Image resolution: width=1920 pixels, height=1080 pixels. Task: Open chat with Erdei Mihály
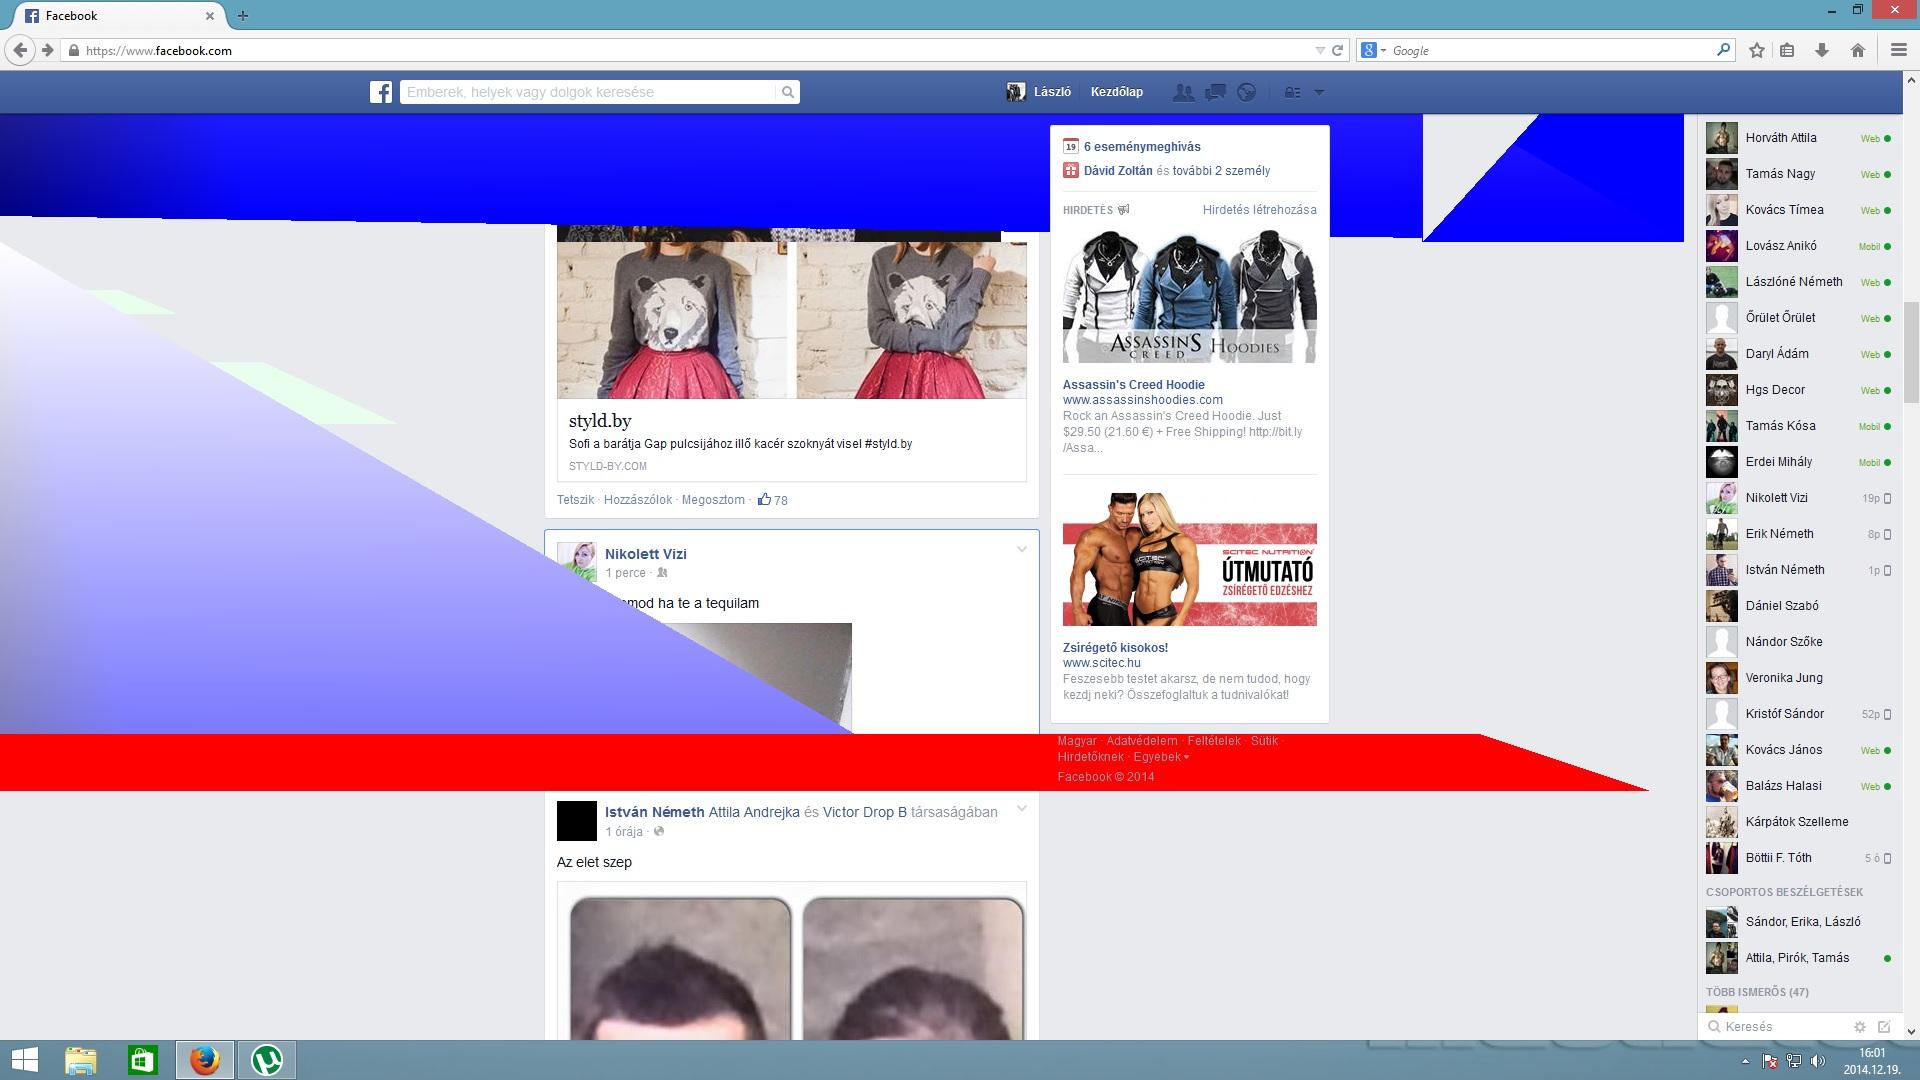pyautogui.click(x=1798, y=462)
